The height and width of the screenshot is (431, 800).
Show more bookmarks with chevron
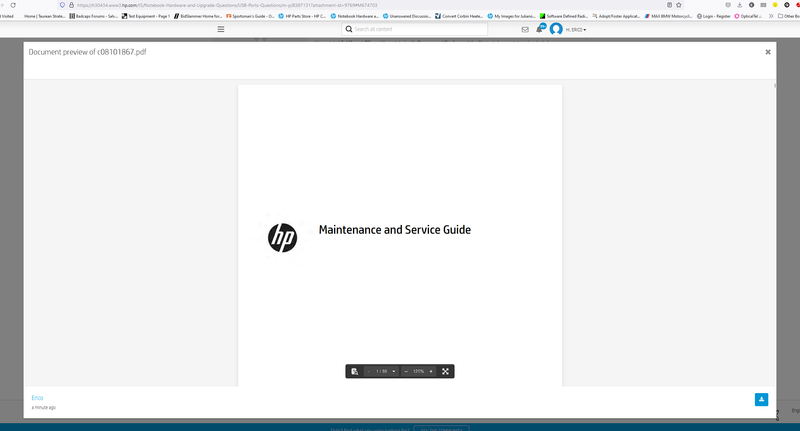coord(770,16)
